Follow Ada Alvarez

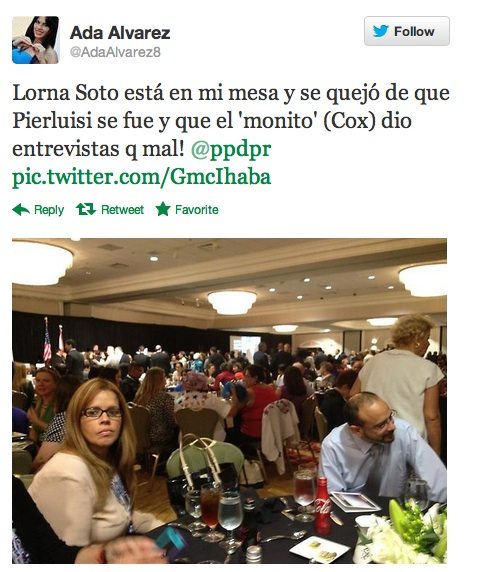(407, 31)
